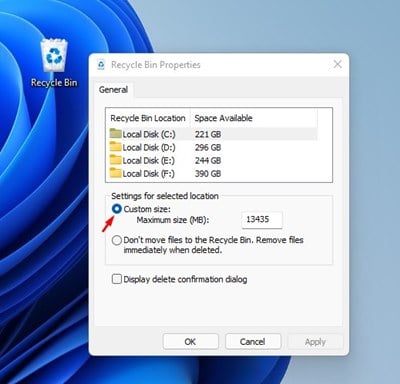Click the Local Disk (D:) label text
The height and width of the screenshot is (384, 400).
149,147
